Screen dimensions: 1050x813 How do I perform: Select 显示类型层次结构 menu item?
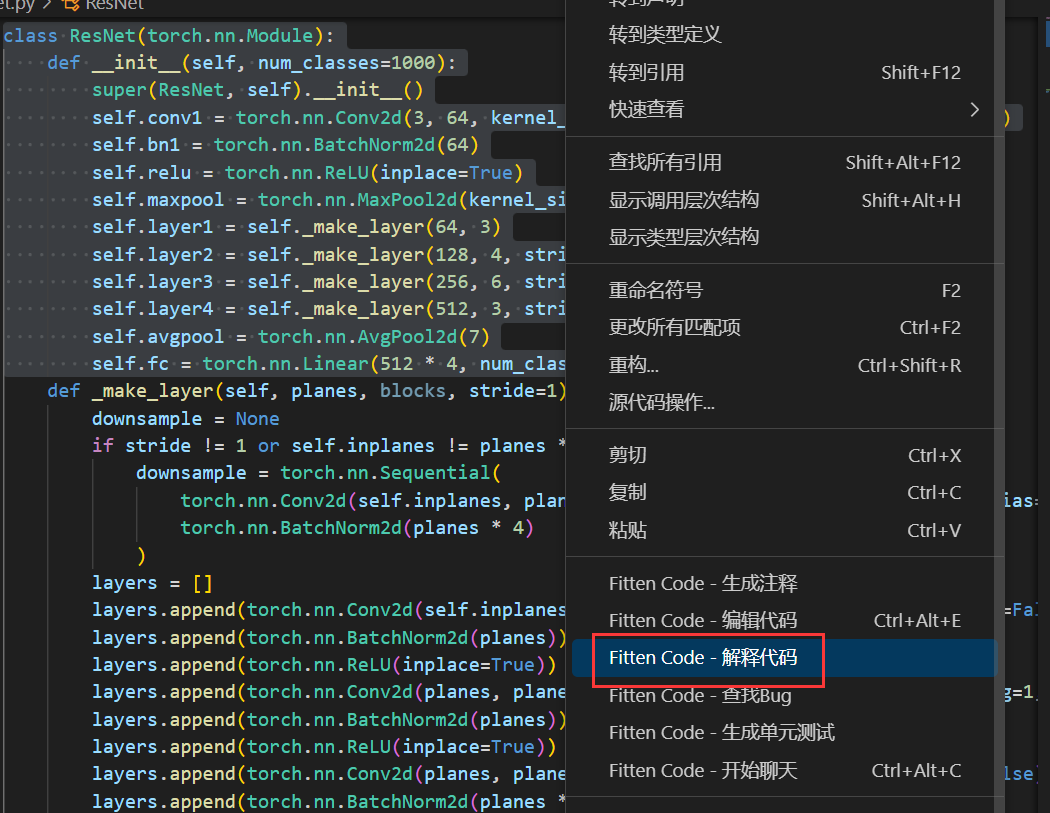coord(684,237)
